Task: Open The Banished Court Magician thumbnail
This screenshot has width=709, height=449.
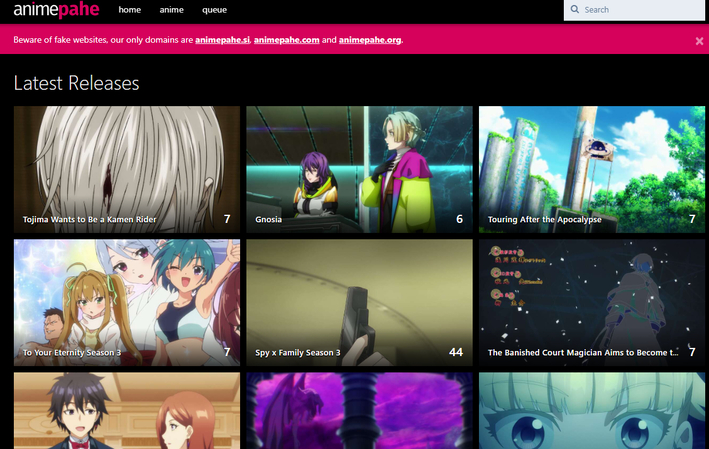Action: click(x=592, y=302)
